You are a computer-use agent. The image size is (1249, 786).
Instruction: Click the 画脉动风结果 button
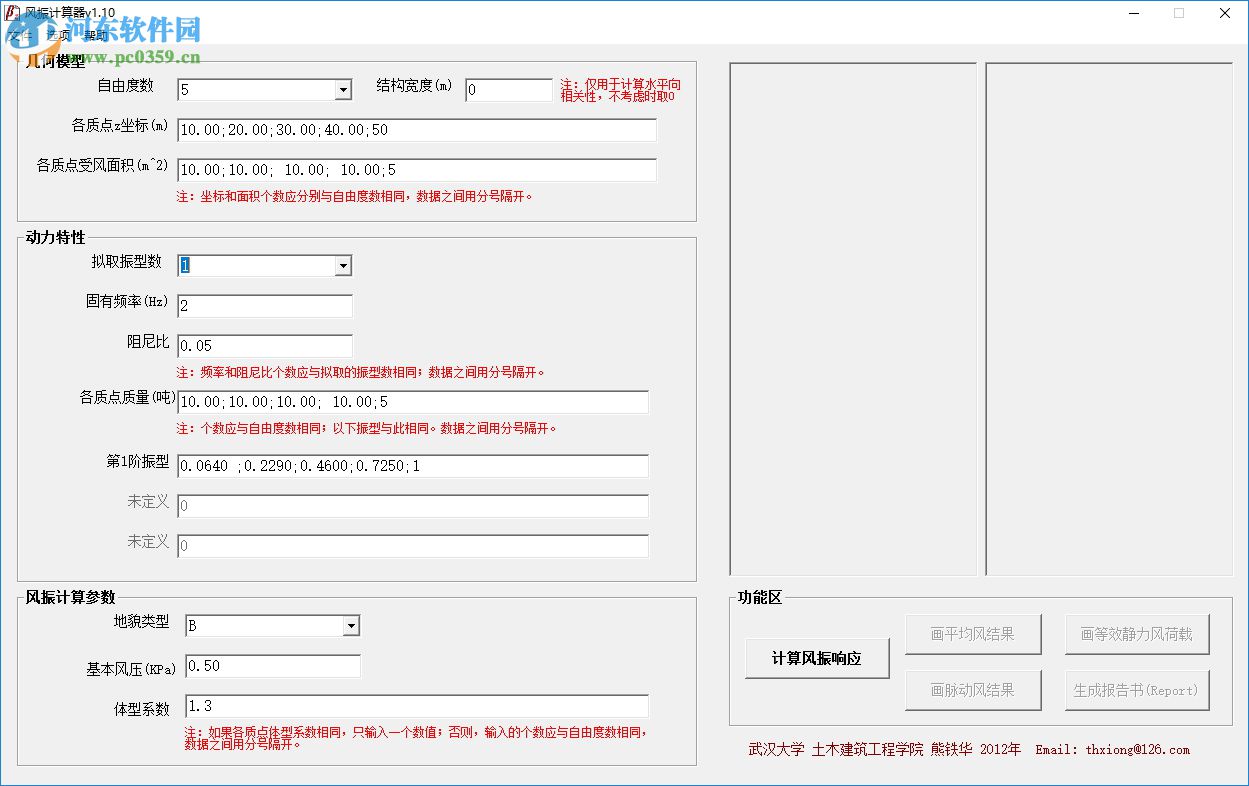pyautogui.click(x=973, y=690)
